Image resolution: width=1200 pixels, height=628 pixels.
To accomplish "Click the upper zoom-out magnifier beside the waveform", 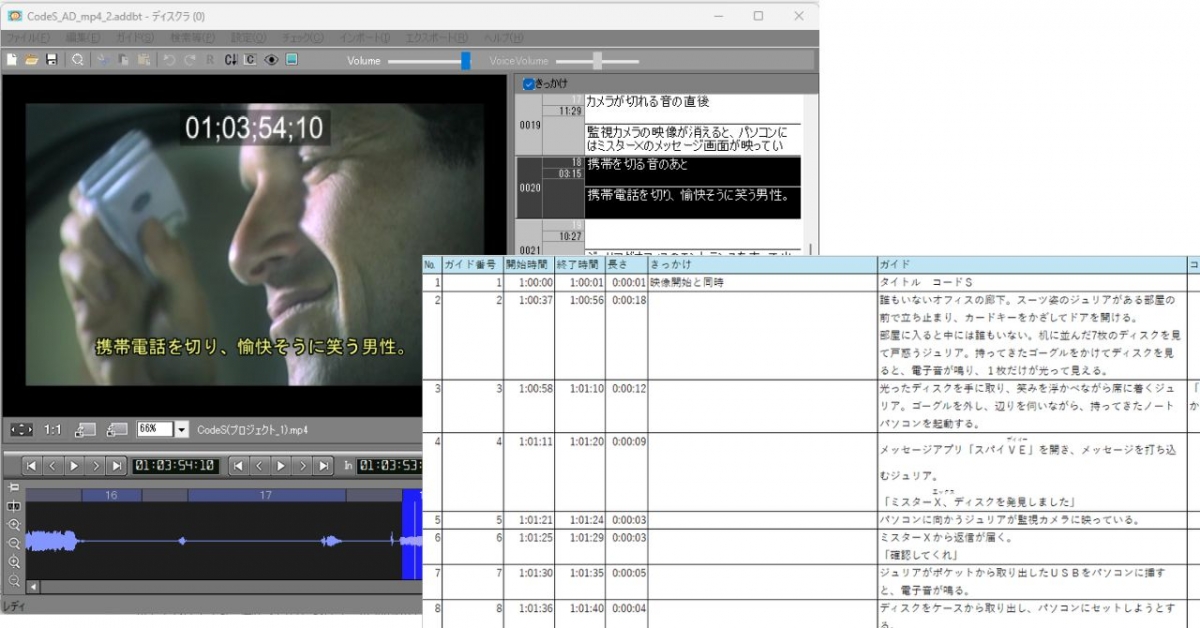I will [x=14, y=543].
